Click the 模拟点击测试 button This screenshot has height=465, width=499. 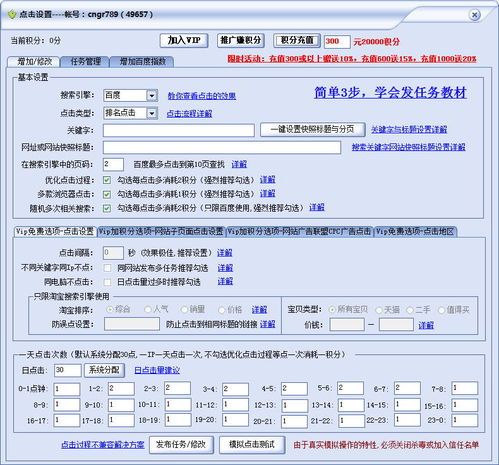252,445
